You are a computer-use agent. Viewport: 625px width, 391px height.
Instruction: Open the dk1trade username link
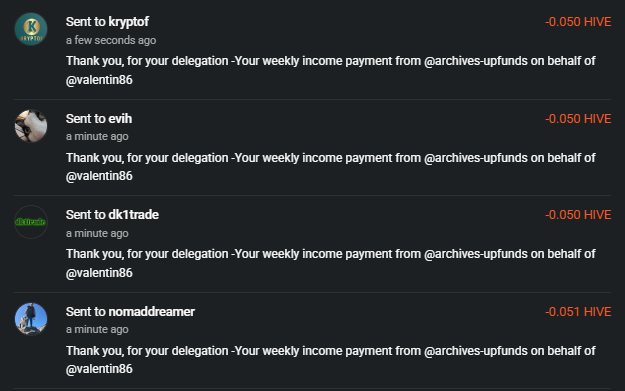click(134, 215)
